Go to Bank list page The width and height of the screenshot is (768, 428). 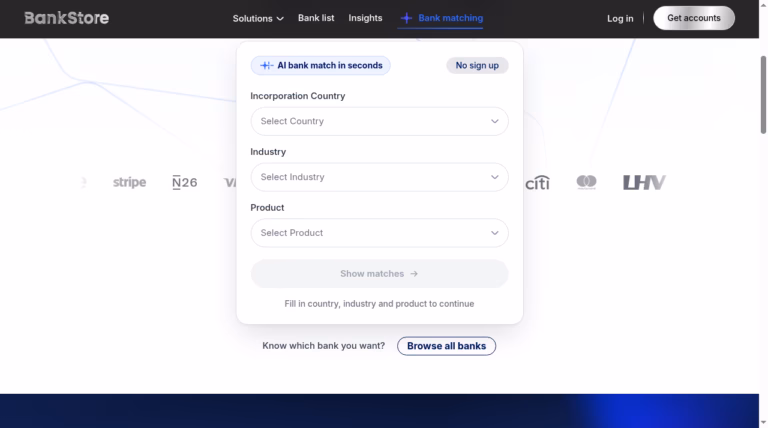click(x=316, y=18)
